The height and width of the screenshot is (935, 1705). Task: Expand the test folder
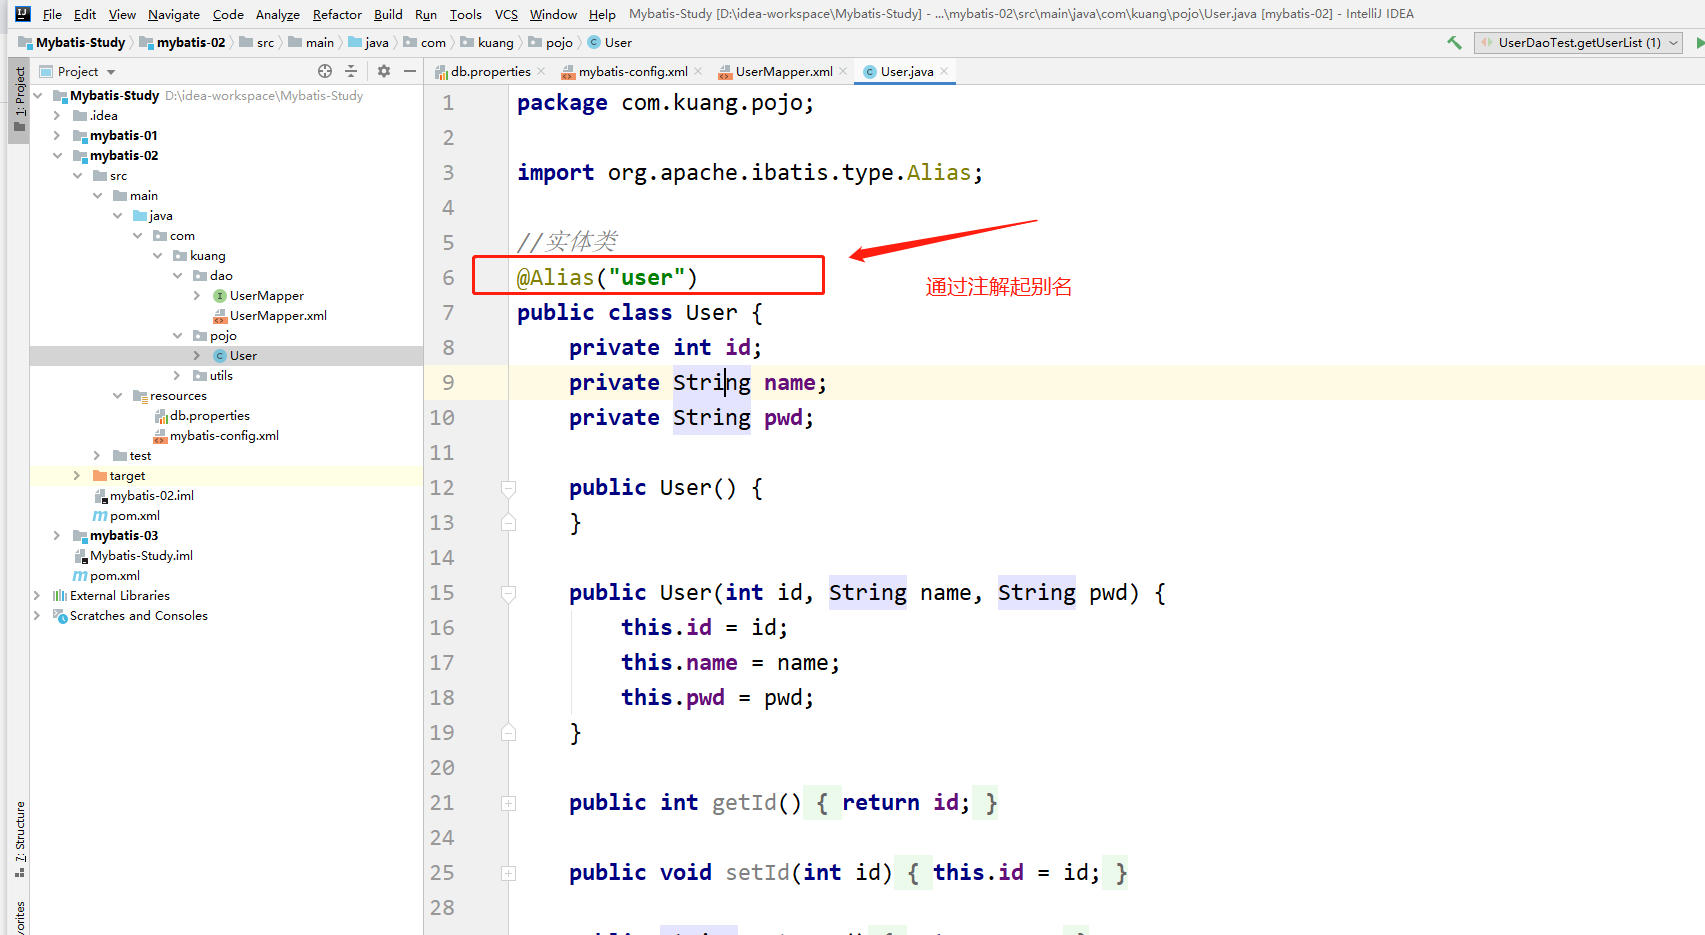97,456
